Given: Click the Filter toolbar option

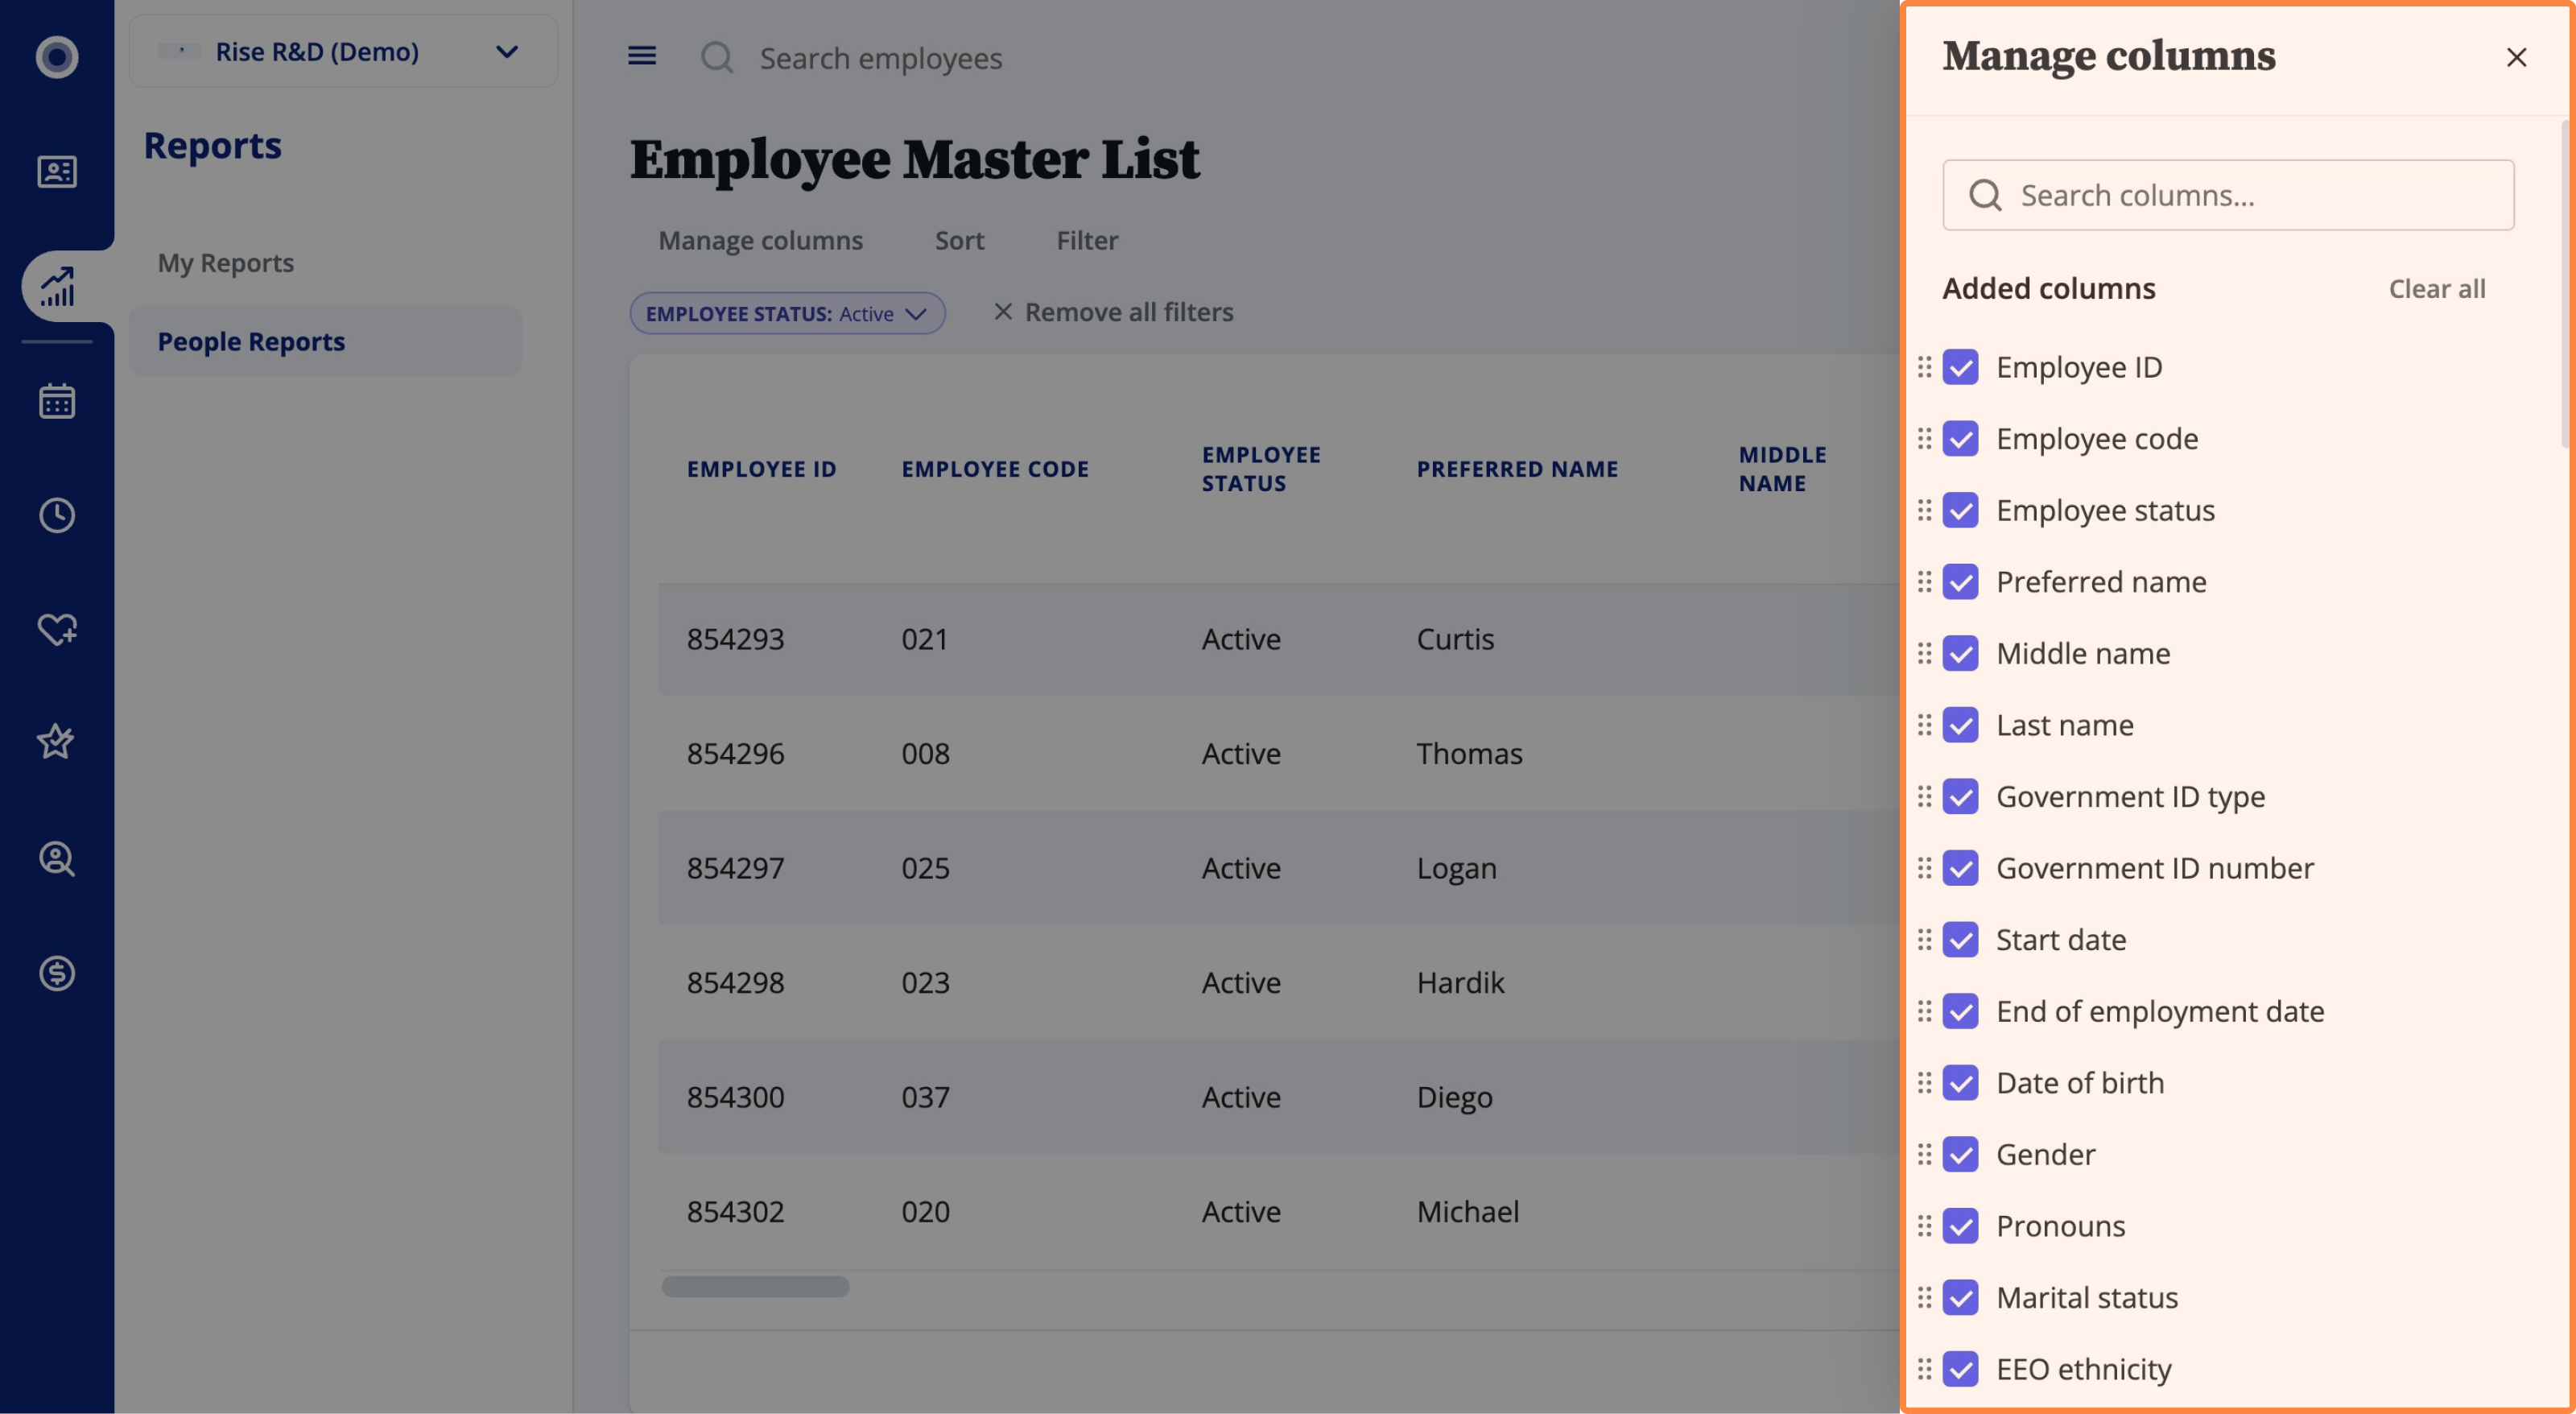Looking at the screenshot, I should point(1087,240).
